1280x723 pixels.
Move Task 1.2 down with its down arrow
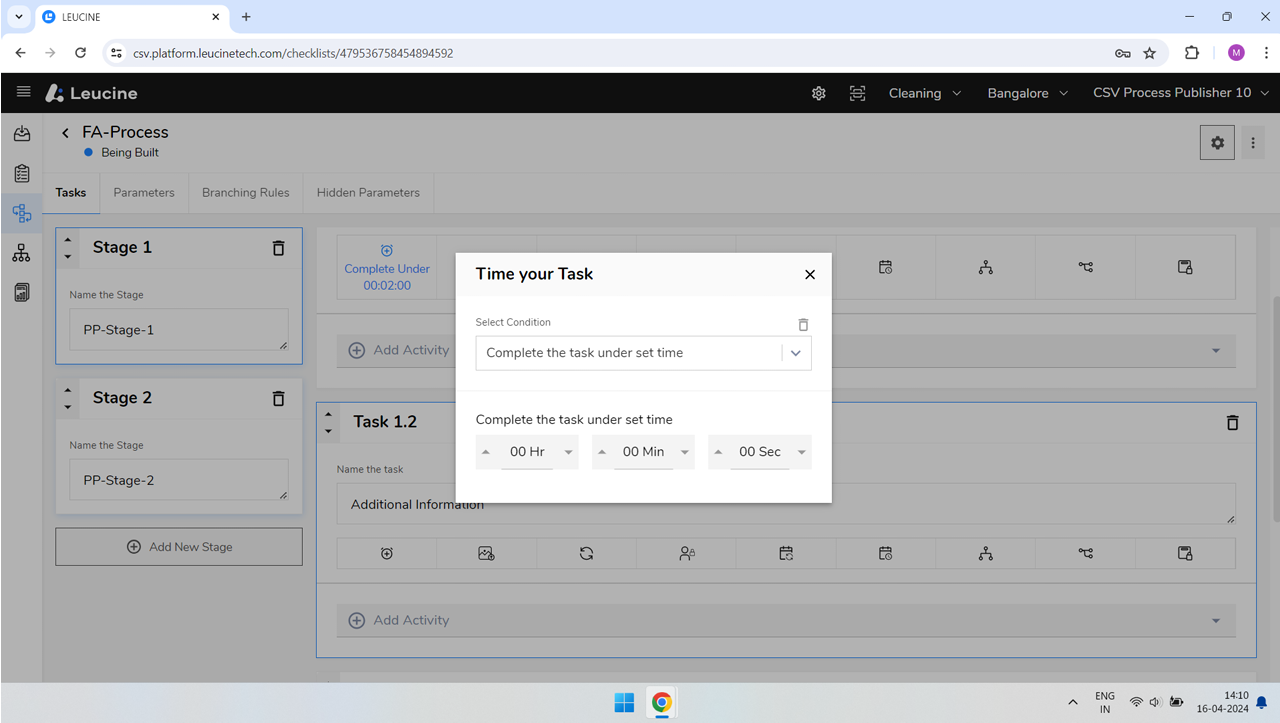coord(329,431)
